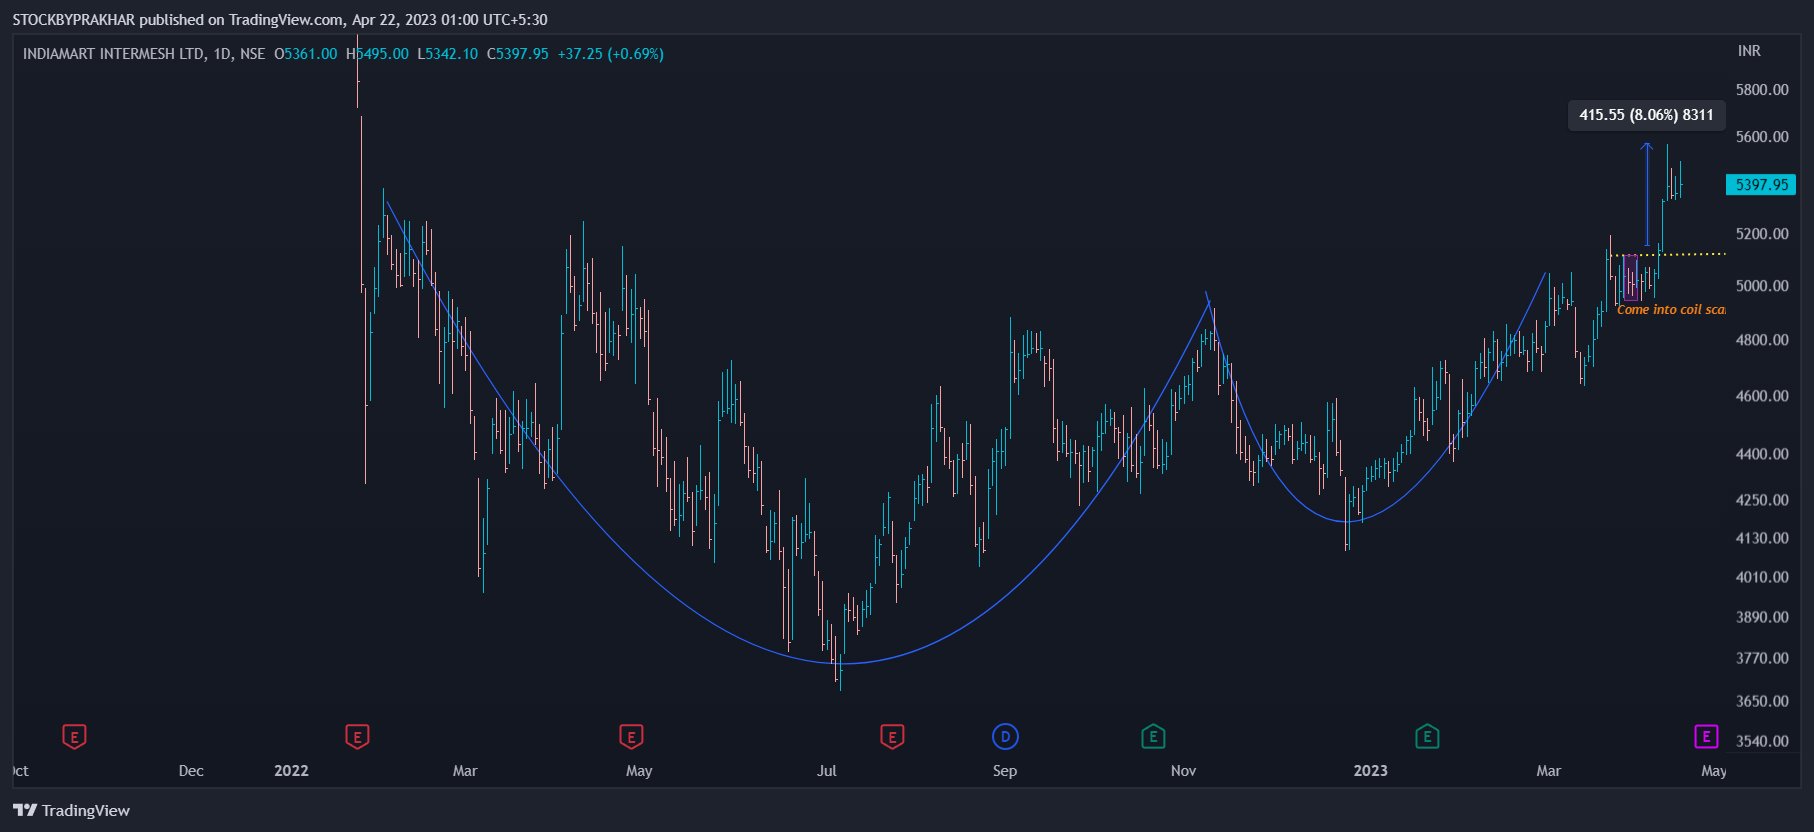Click the "Come into coil" orange annotation
This screenshot has width=1814, height=832.
(1671, 310)
